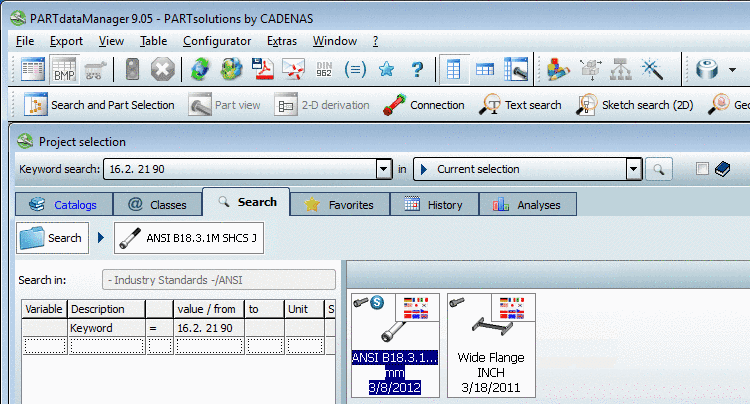This screenshot has height=404, width=750.
Task: Open Sketch search (2D)
Action: [x=635, y=105]
